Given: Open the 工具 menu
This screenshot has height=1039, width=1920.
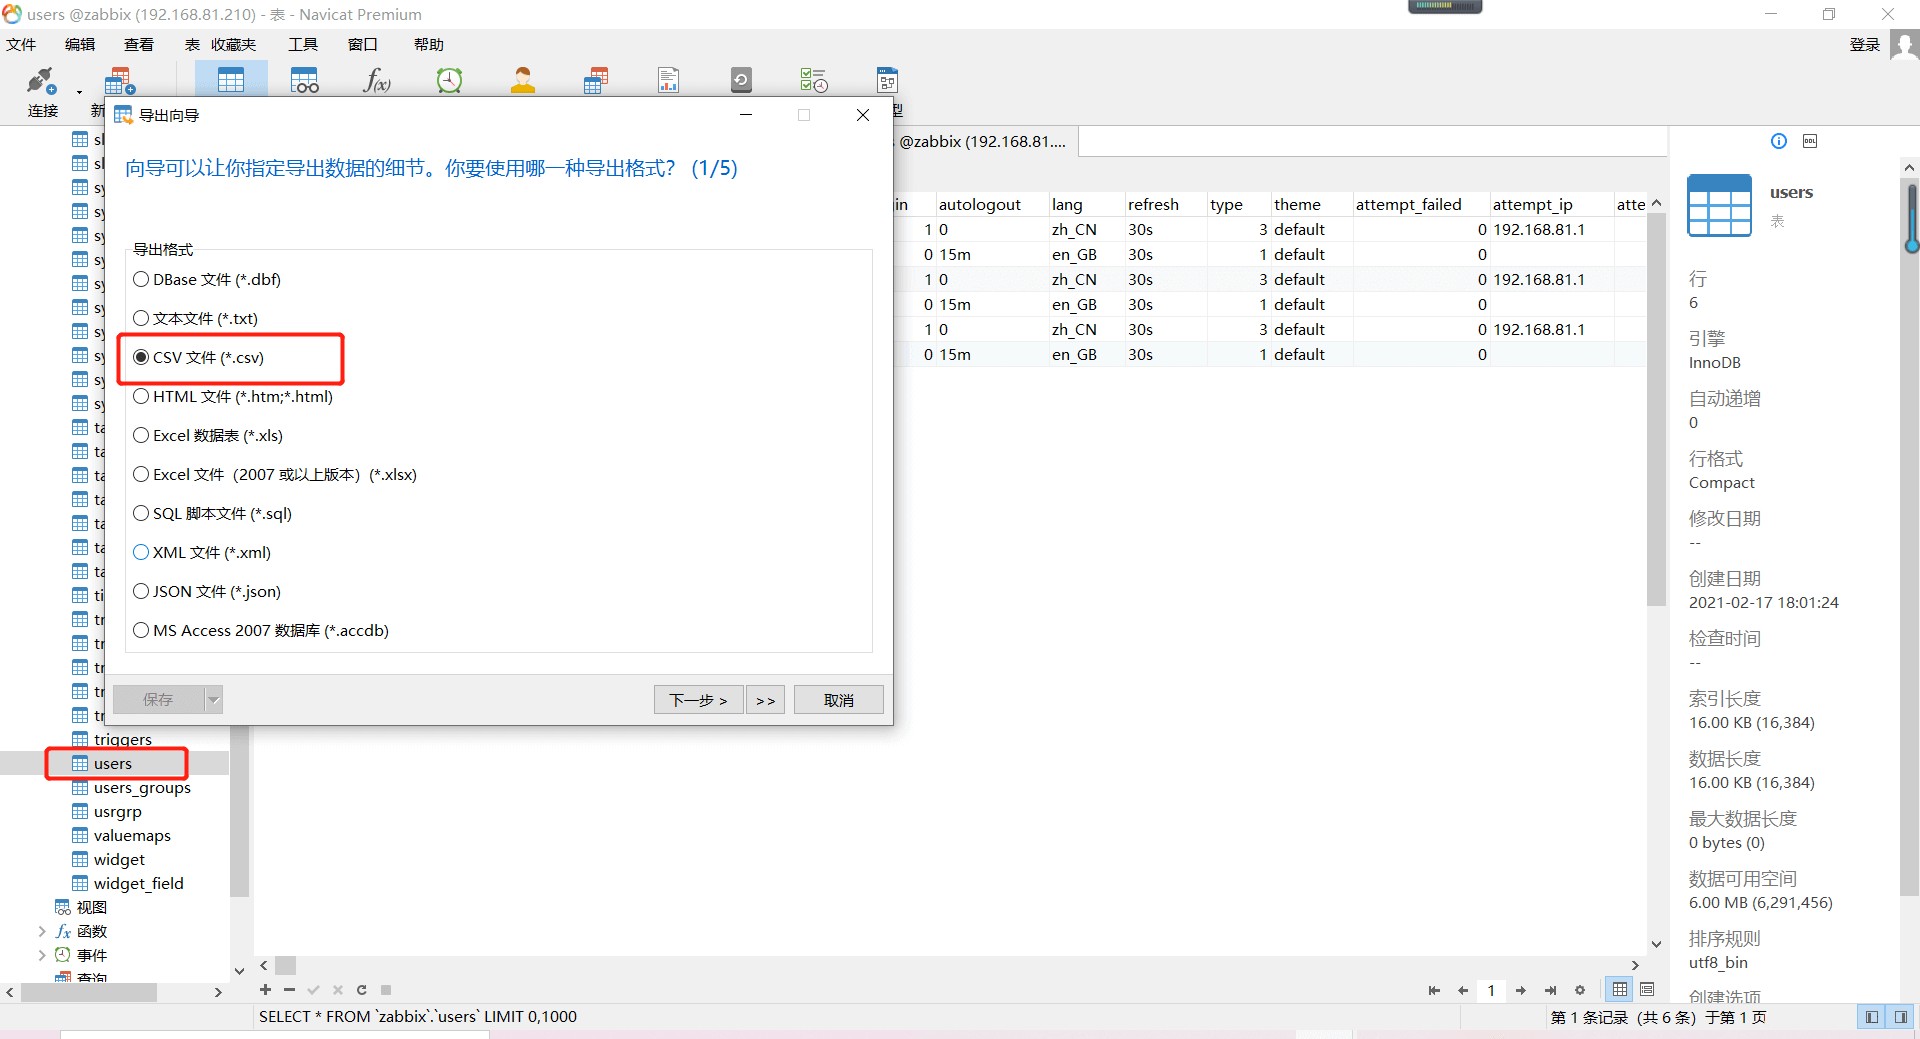Looking at the screenshot, I should 302,44.
